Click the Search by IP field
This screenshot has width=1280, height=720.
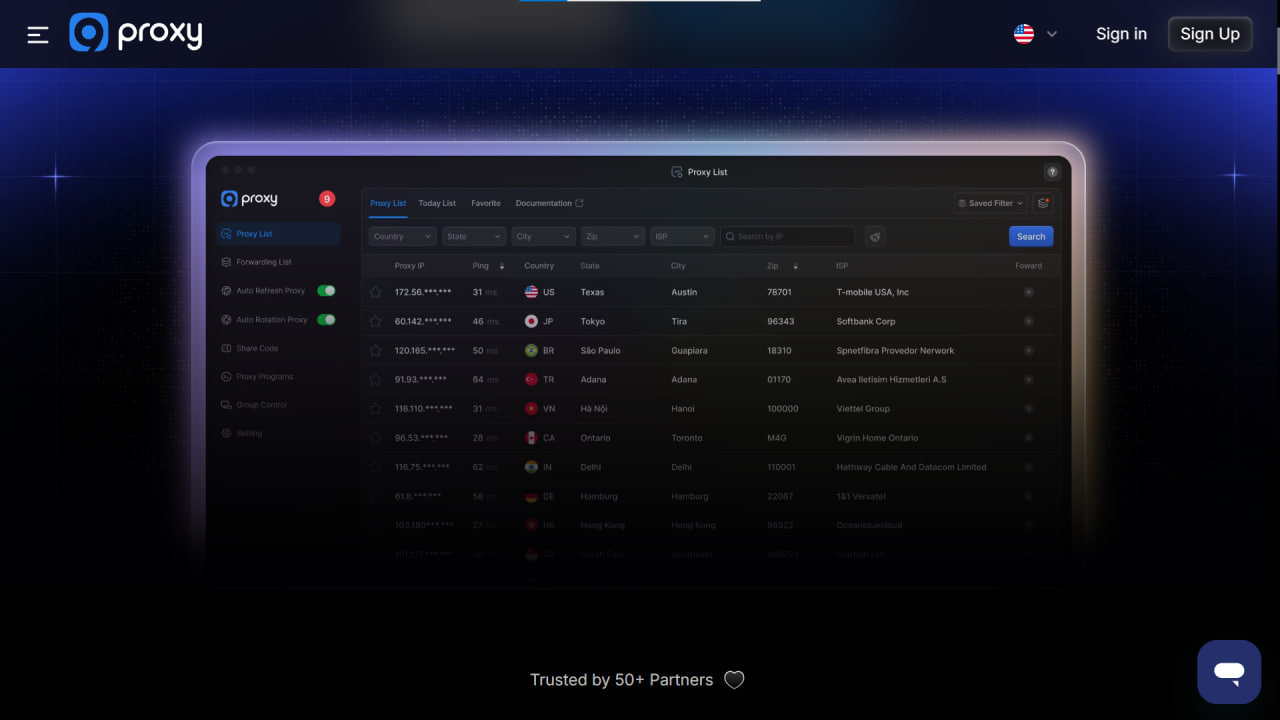pyautogui.click(x=790, y=237)
